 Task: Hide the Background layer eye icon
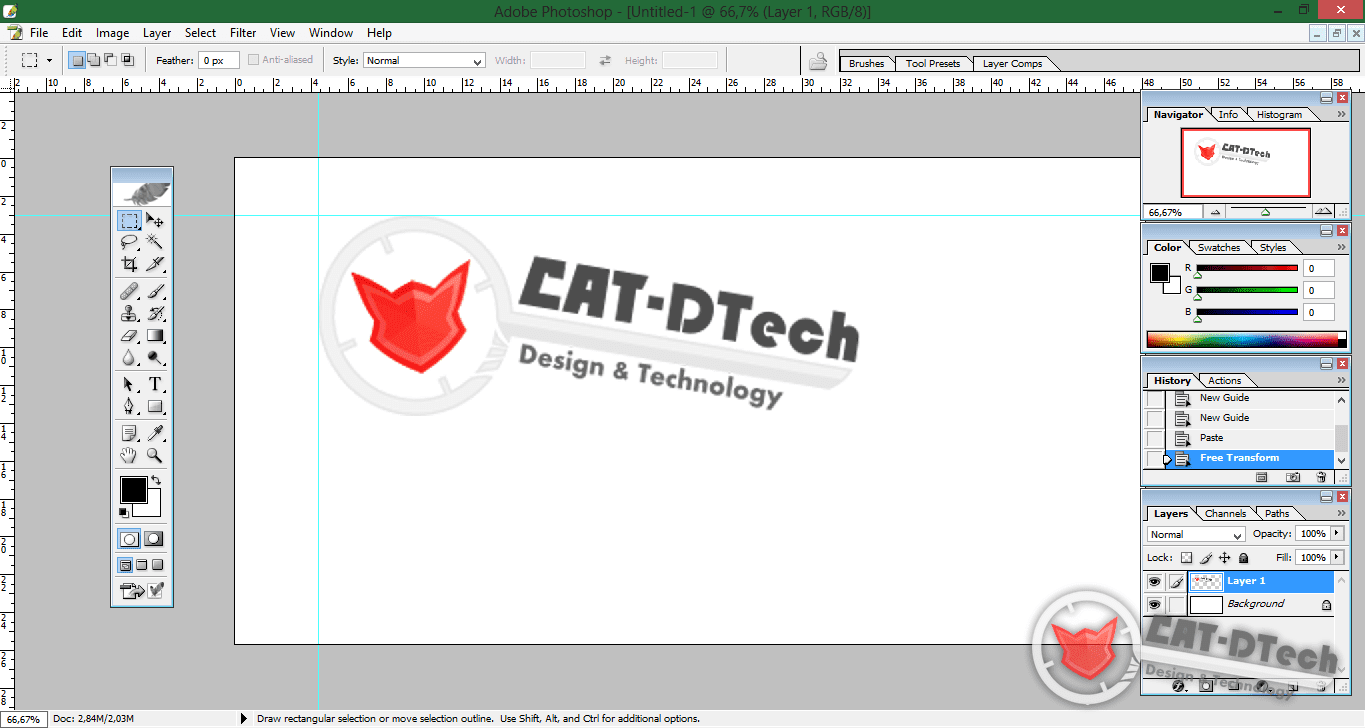(x=1154, y=605)
